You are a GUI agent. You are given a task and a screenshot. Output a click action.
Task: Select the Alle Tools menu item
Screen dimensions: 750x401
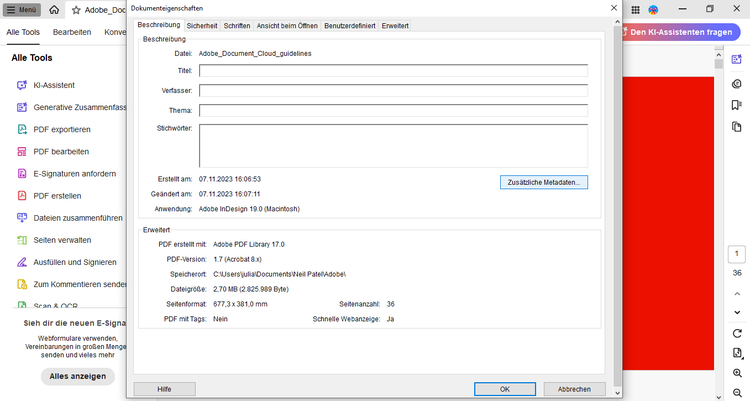[x=23, y=32]
